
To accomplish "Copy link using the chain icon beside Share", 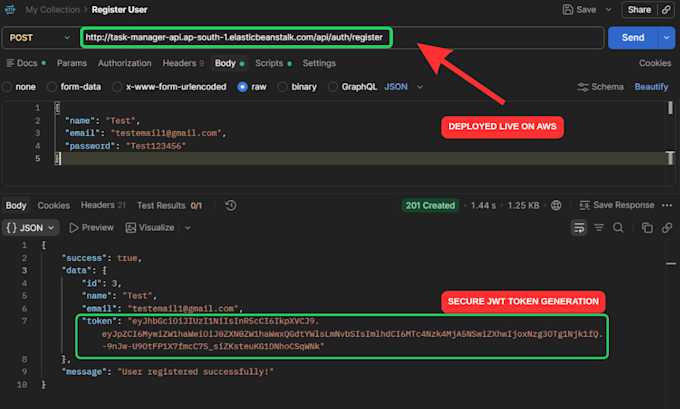I will tap(666, 10).
